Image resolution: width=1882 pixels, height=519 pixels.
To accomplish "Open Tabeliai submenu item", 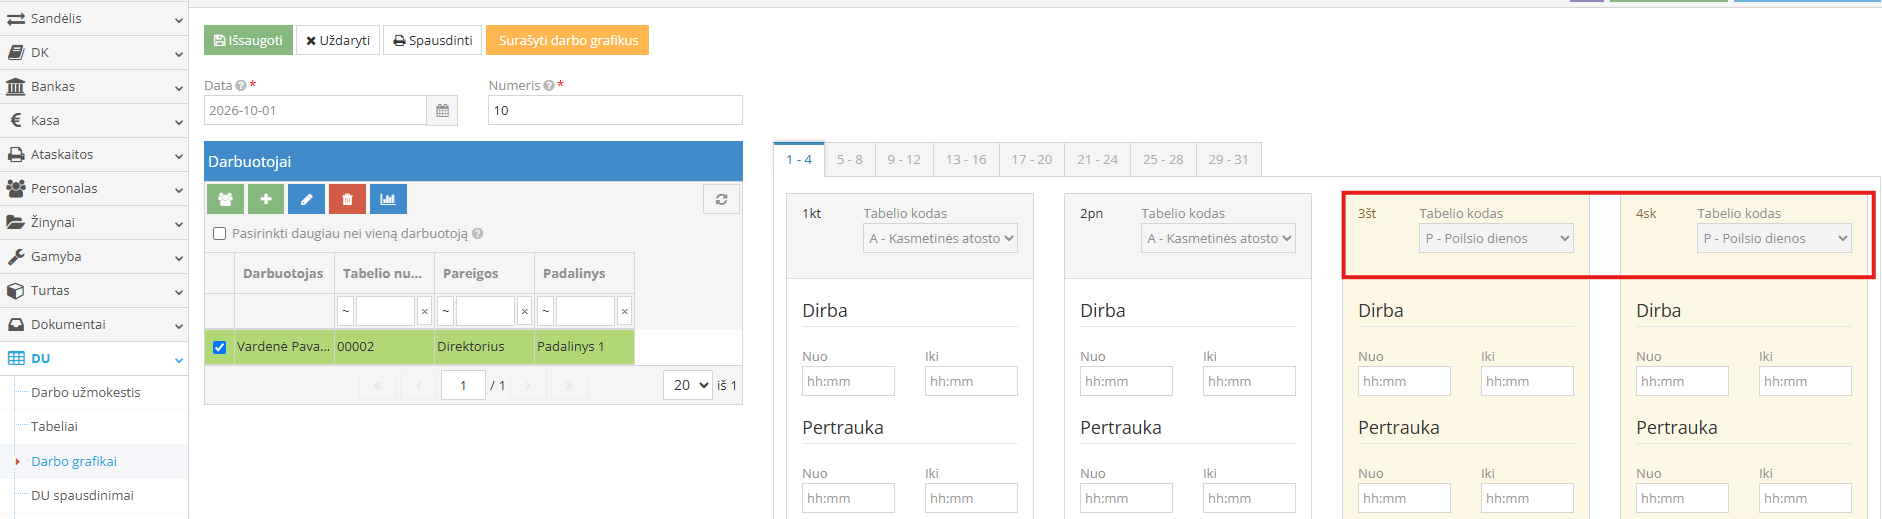I will tap(54, 427).
